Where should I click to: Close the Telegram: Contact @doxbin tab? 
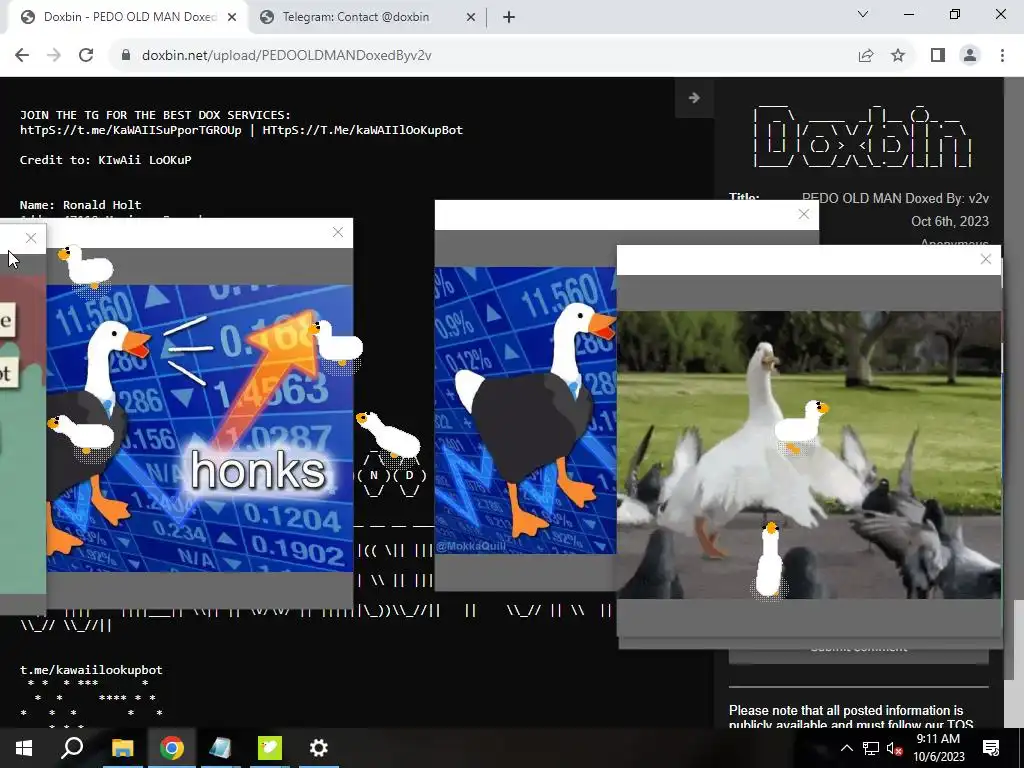tap(470, 18)
